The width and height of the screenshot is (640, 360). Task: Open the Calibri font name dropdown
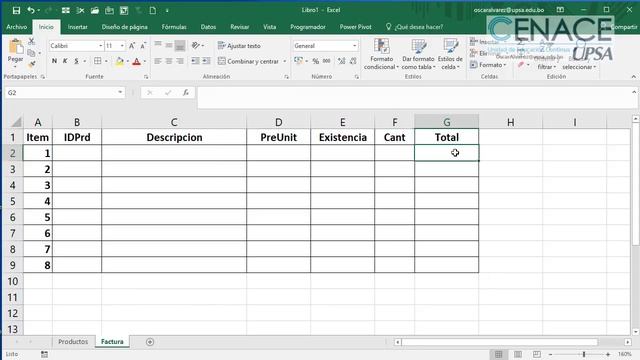[101, 46]
